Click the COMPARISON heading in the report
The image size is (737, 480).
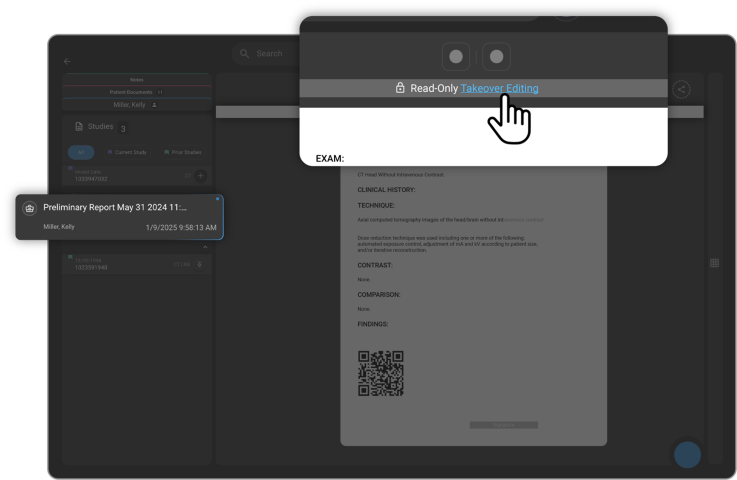[379, 295]
